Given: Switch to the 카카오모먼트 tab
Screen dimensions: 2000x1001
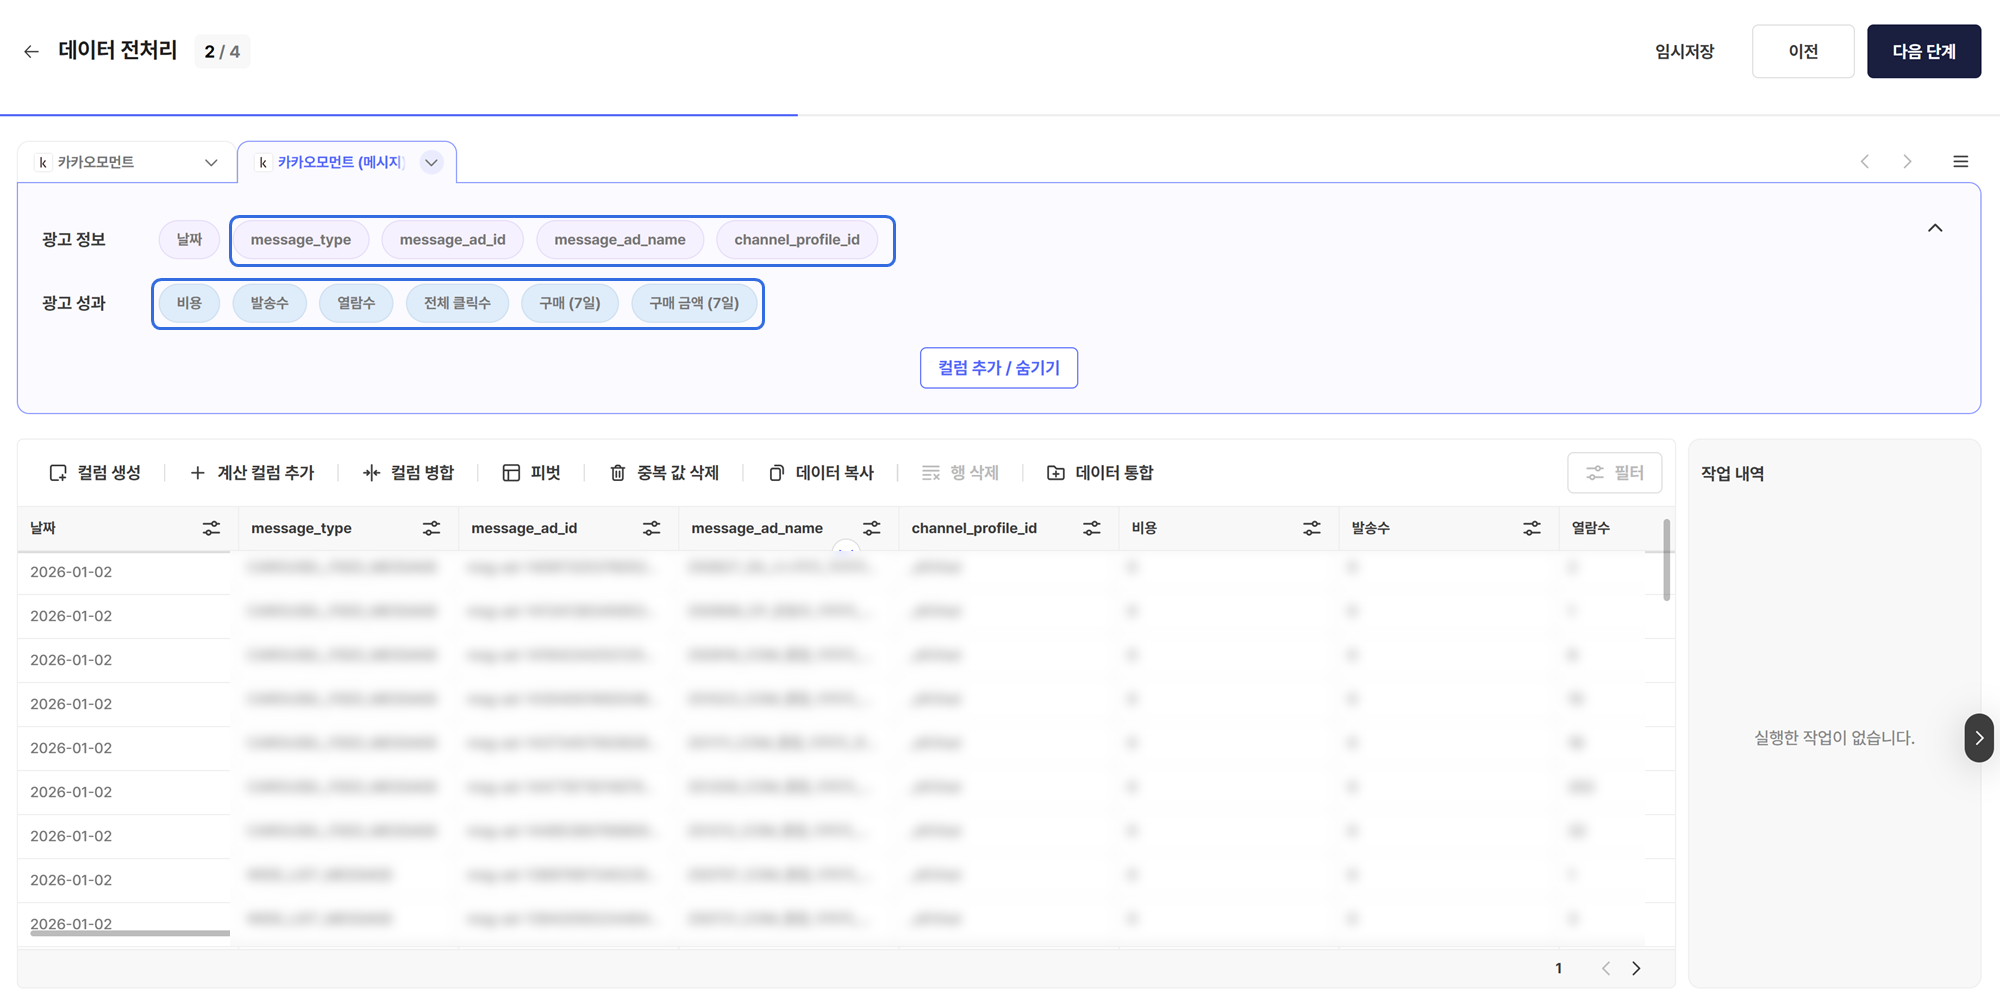Looking at the screenshot, I should 96,163.
